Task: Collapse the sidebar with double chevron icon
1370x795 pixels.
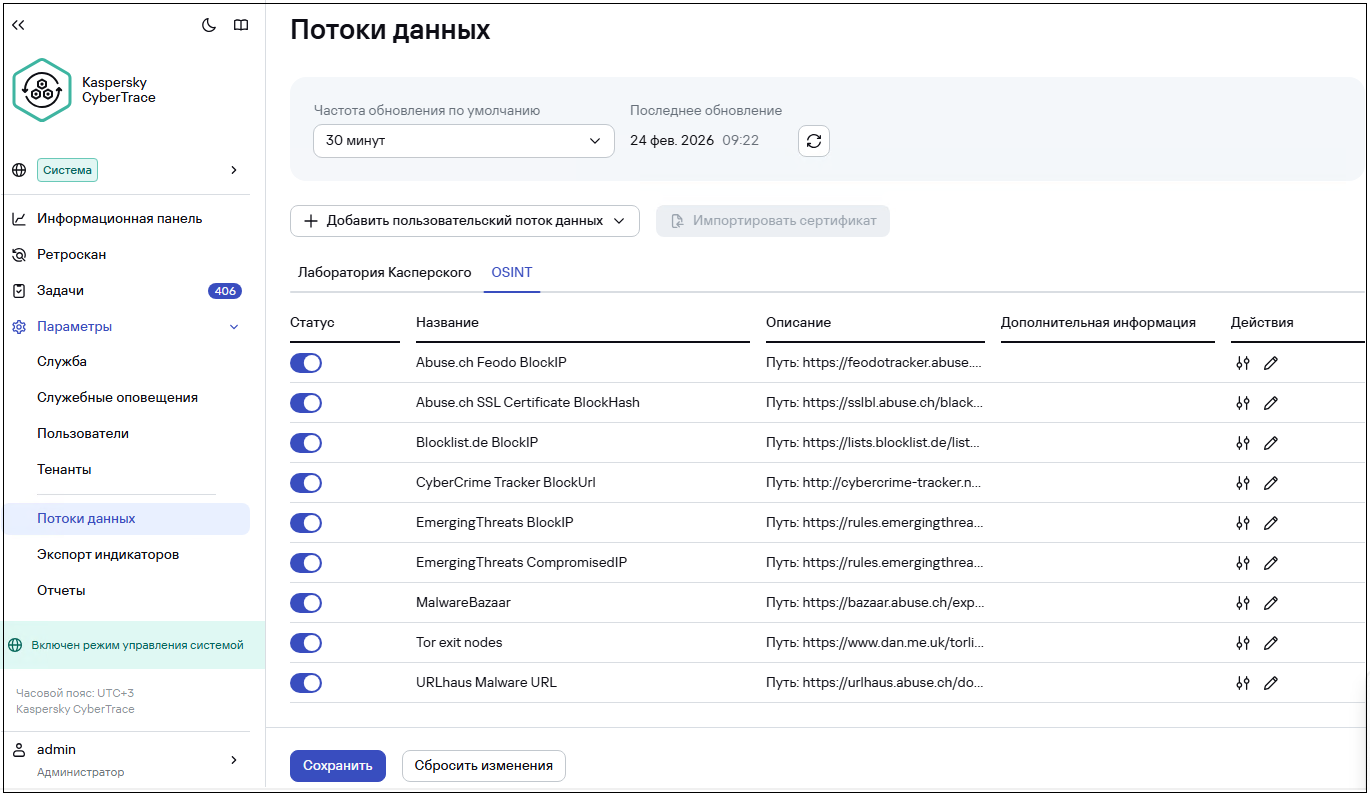Action: pos(18,25)
